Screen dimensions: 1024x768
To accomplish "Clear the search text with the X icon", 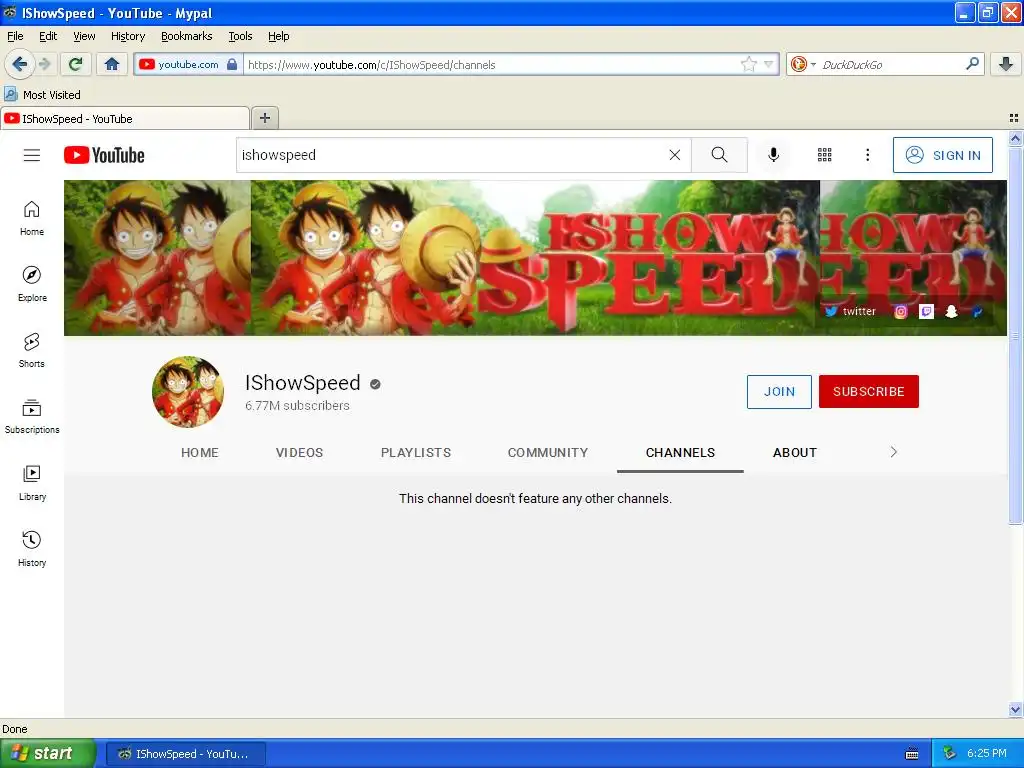I will tap(675, 155).
